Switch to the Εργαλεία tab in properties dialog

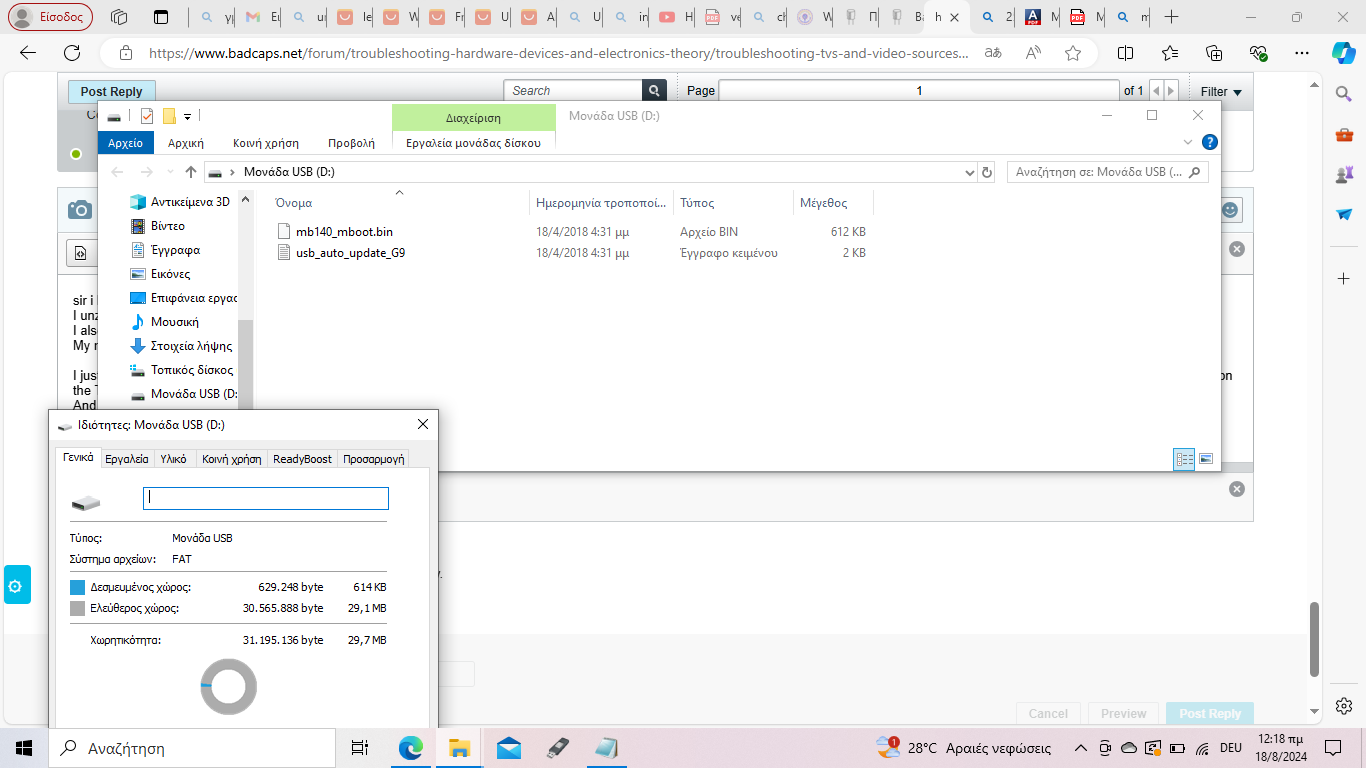coord(127,459)
